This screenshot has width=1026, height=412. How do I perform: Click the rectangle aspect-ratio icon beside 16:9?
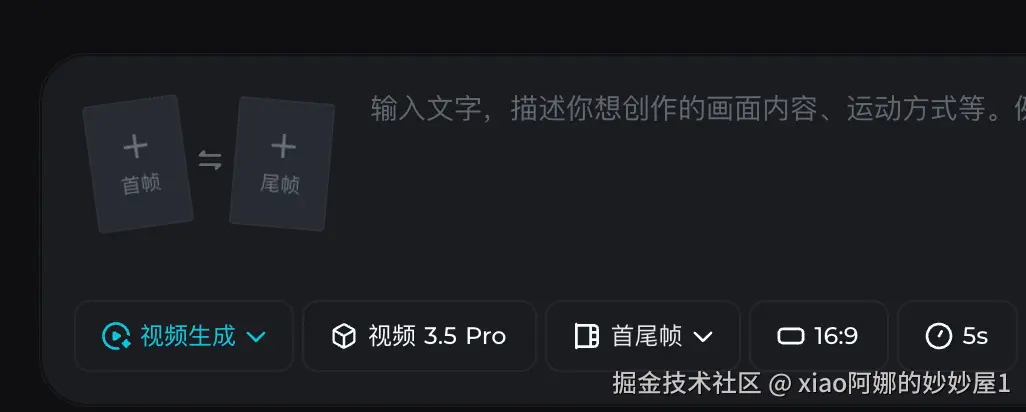pyautogui.click(x=790, y=336)
